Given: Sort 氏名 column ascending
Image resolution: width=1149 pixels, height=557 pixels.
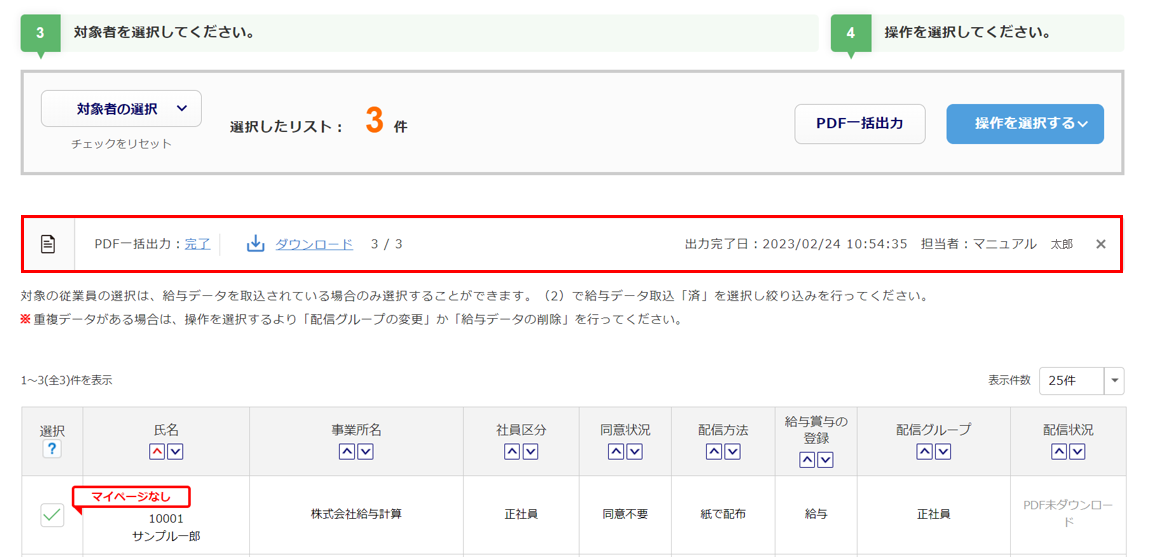Looking at the screenshot, I should 157,452.
